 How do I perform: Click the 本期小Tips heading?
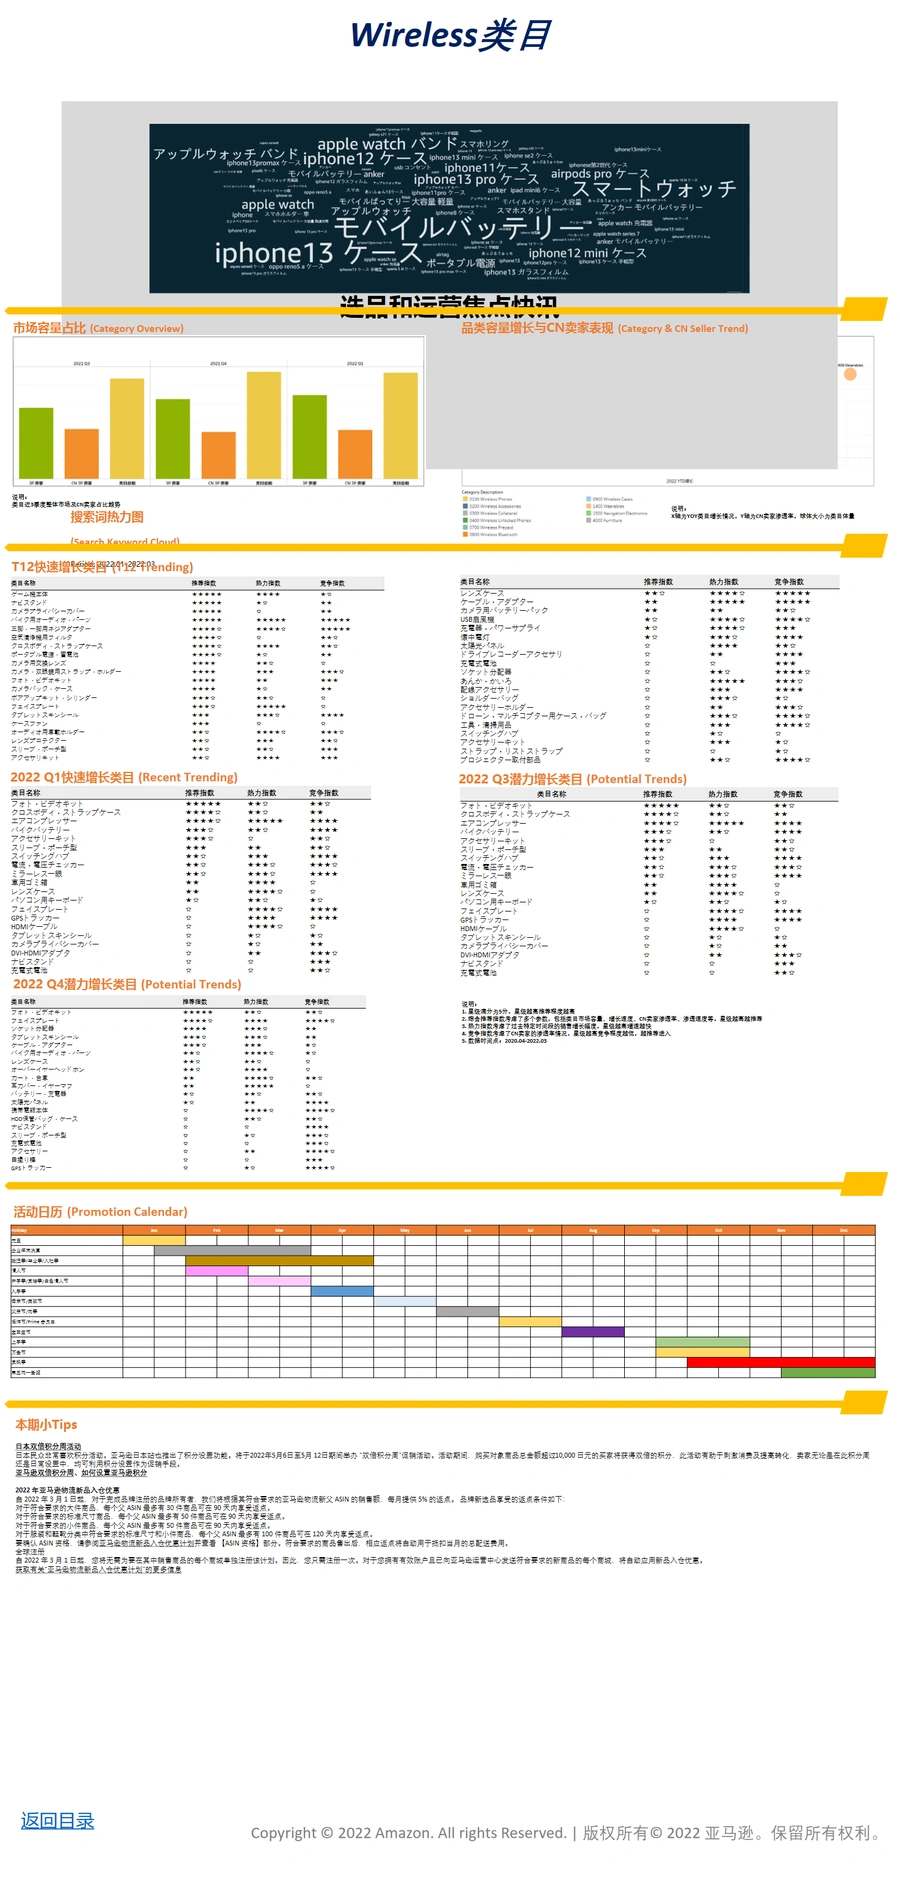46,1424
